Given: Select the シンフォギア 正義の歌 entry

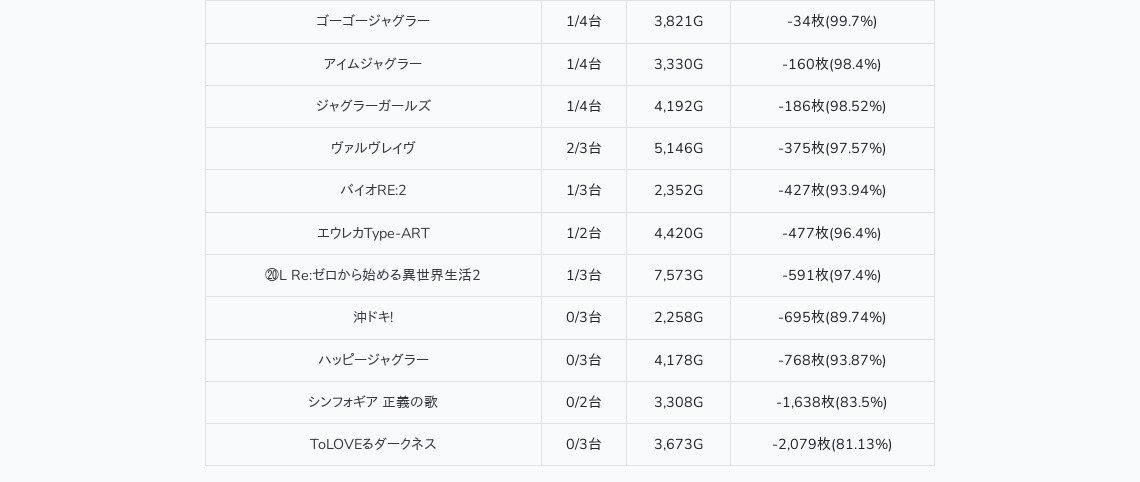Looking at the screenshot, I should tap(373, 402).
